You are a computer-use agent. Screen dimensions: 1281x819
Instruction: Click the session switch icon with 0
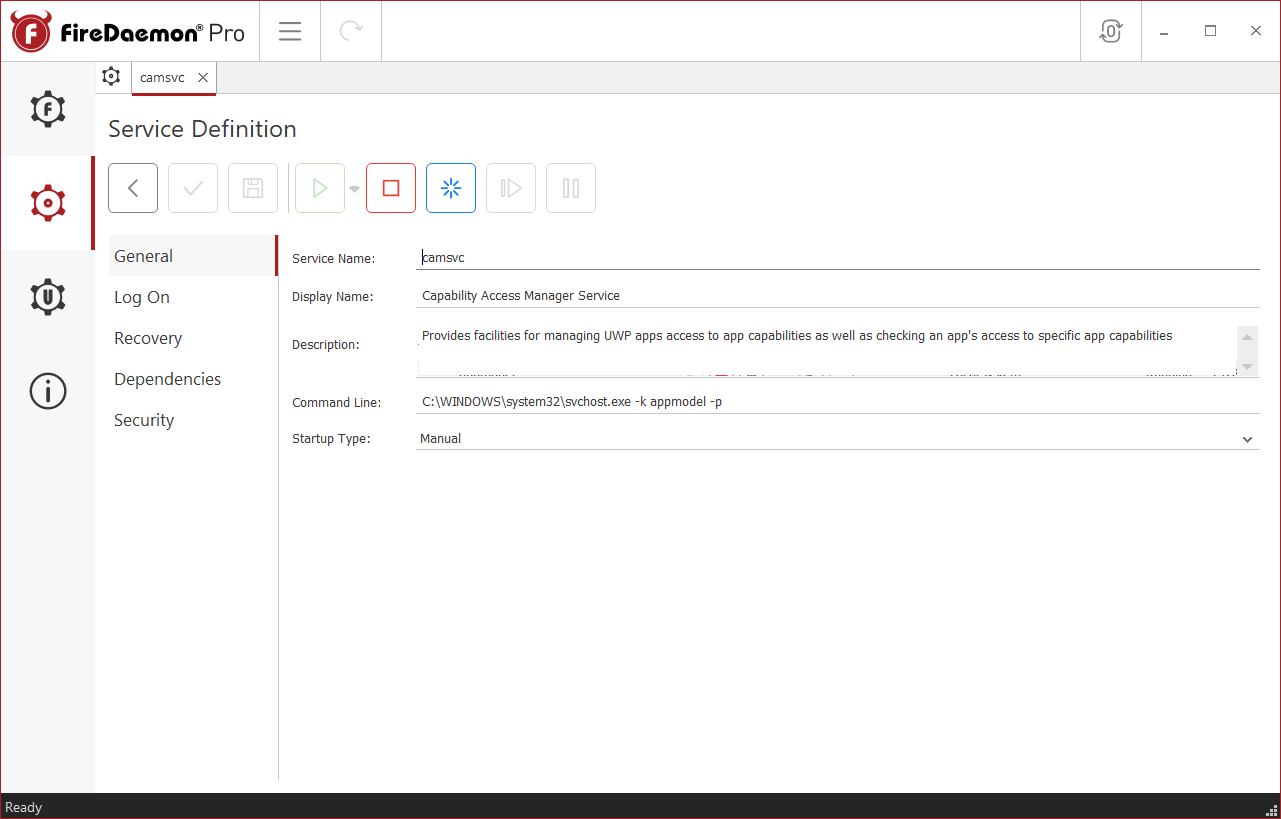(x=1111, y=31)
